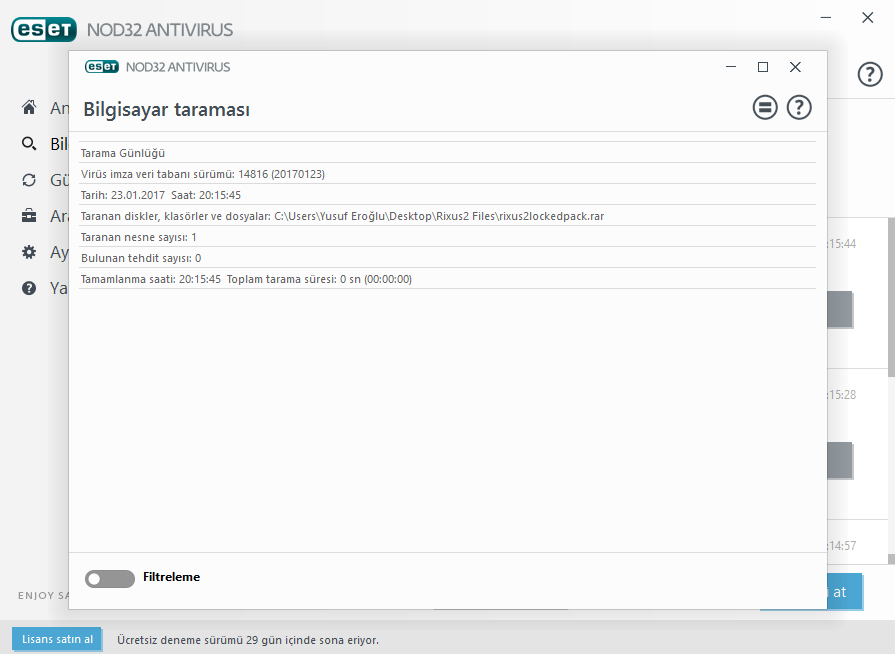Minimize the main ESET window
Viewport: 895px width, 654px height.
[826, 18]
